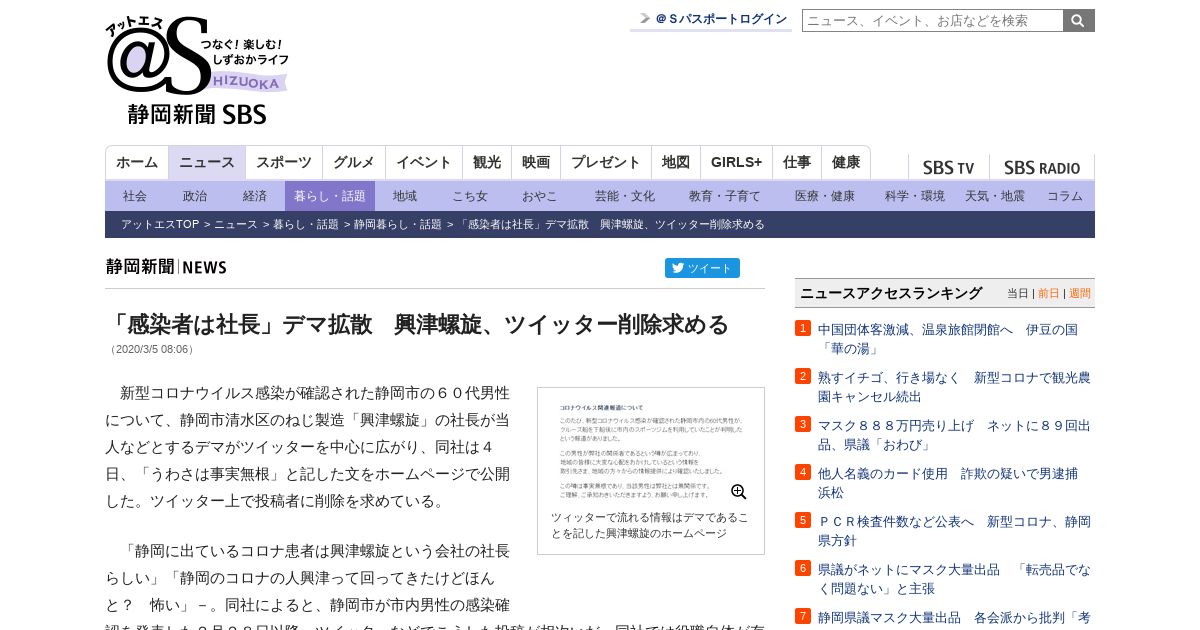
Task: Open ranked article 他人名義のカード使用
Action: (x=947, y=483)
